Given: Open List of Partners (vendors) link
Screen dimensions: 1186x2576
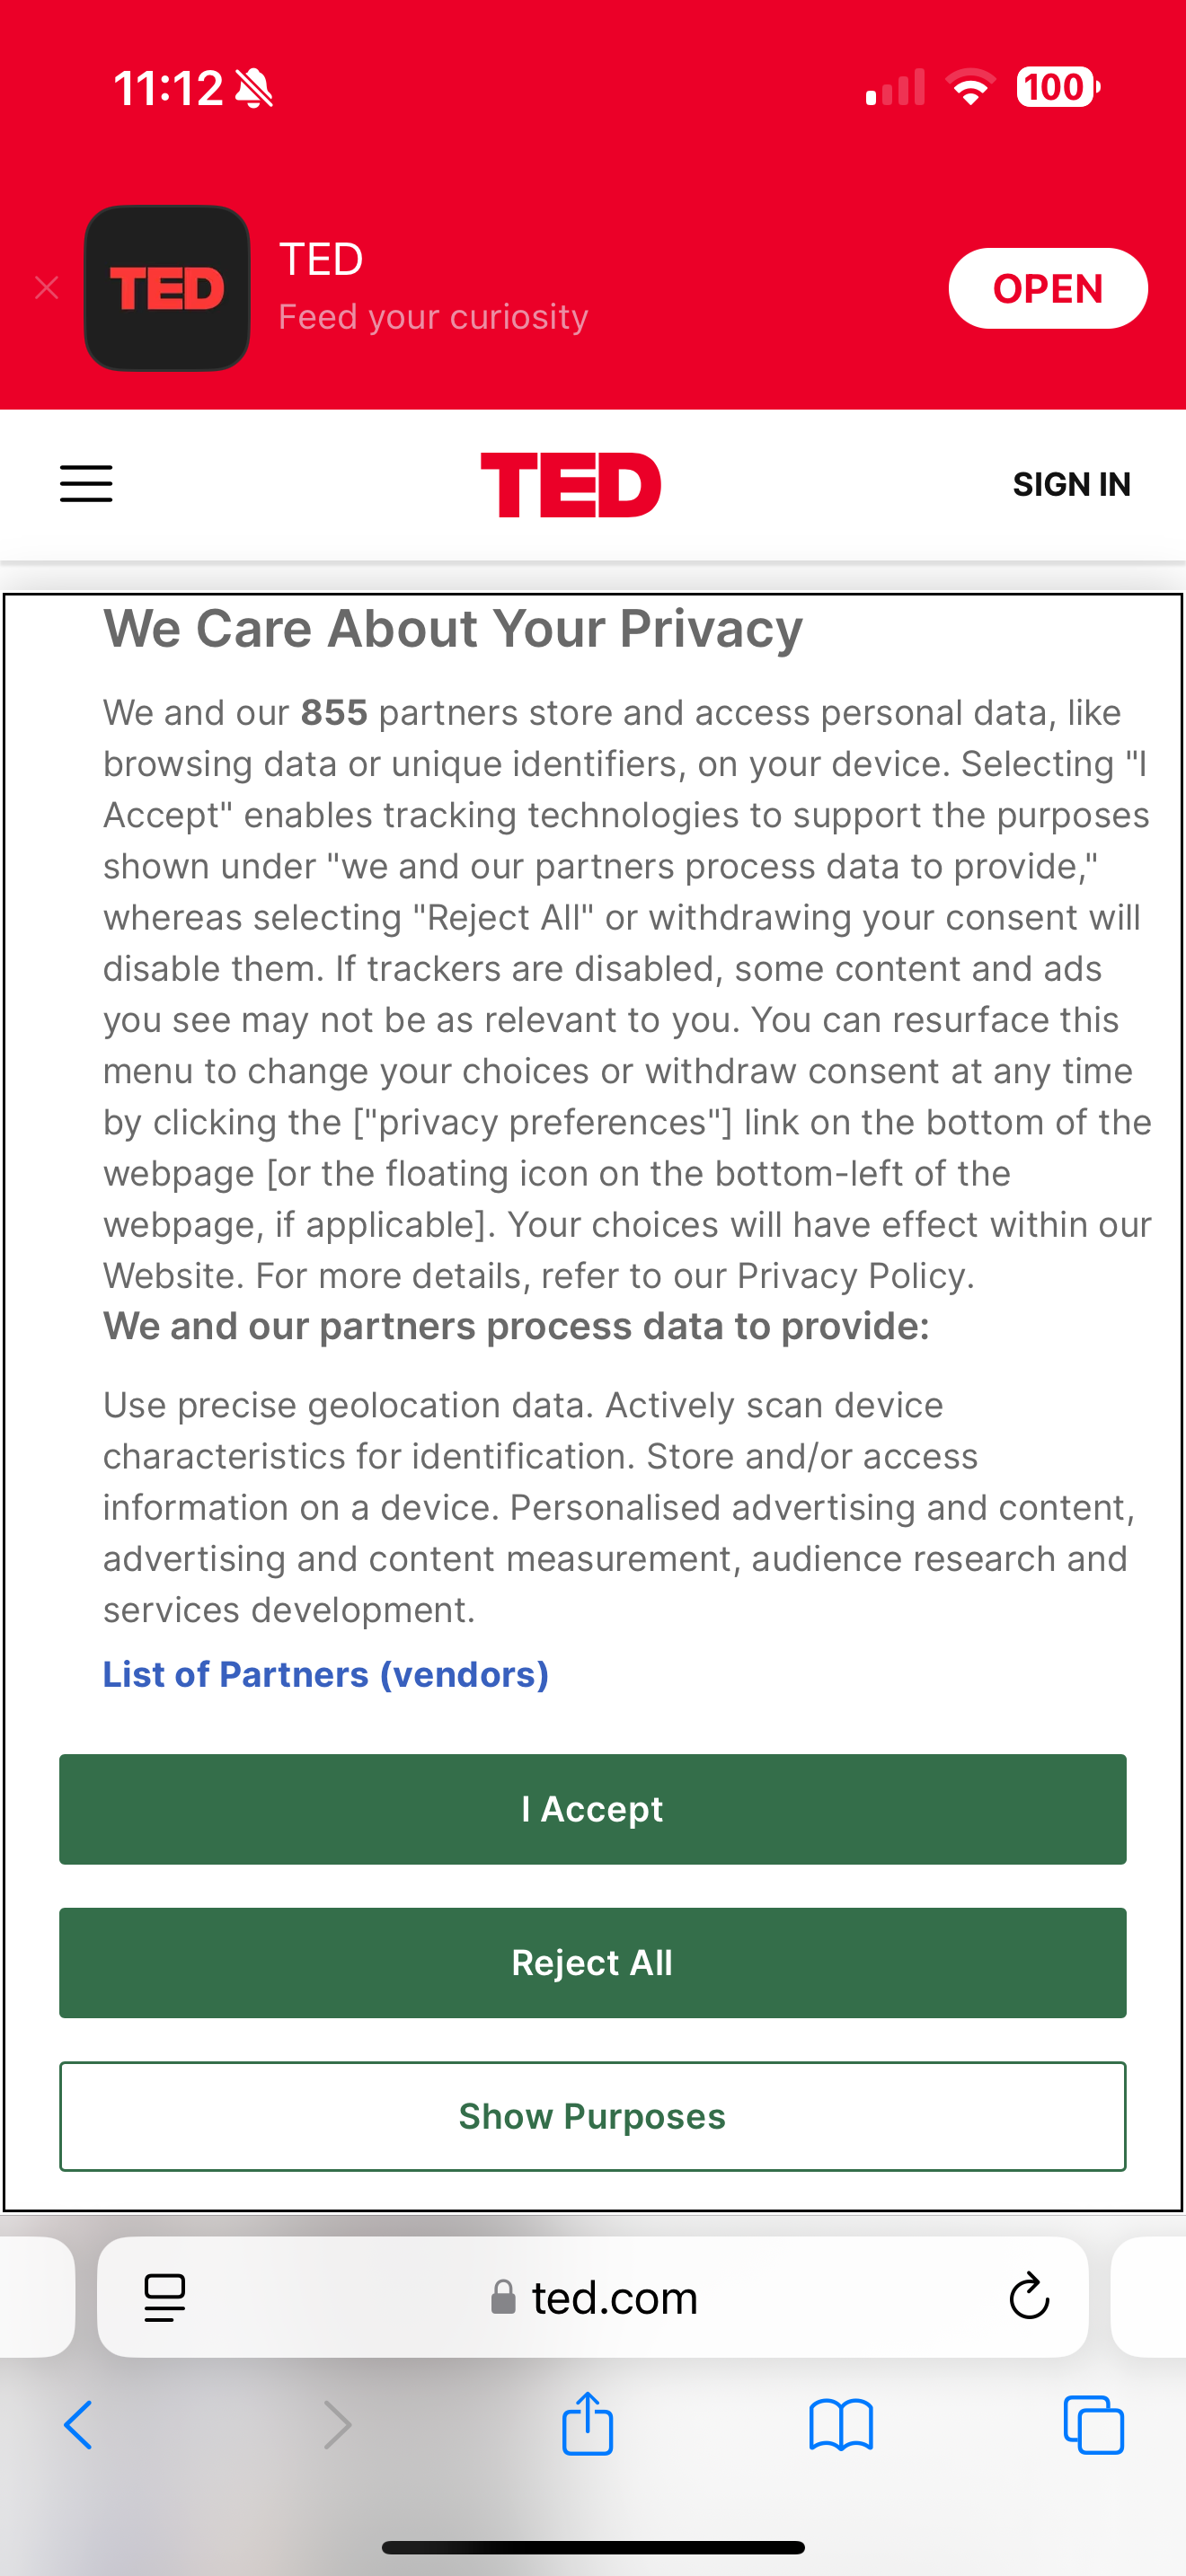Looking at the screenshot, I should [x=326, y=1675].
